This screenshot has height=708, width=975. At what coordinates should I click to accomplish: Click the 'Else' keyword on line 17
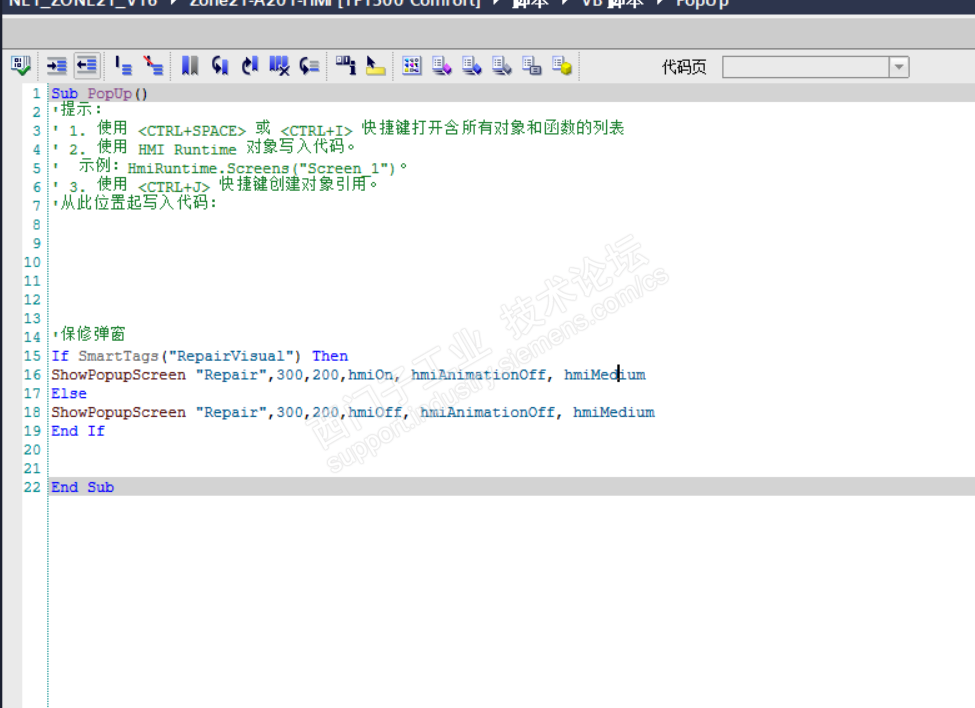click(x=69, y=393)
